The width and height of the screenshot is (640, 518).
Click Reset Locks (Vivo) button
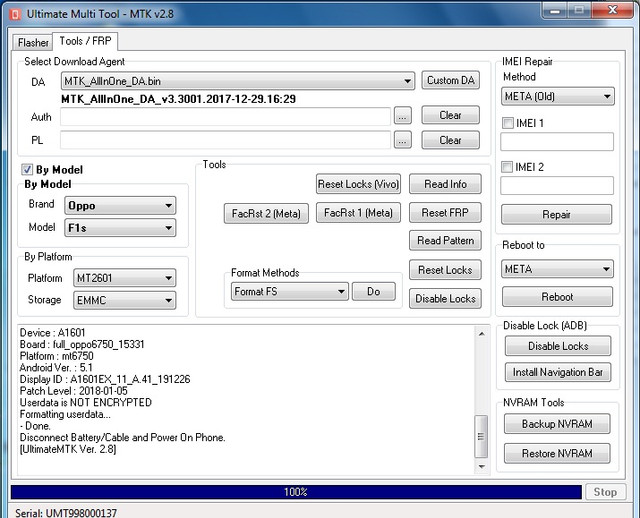[x=358, y=184]
